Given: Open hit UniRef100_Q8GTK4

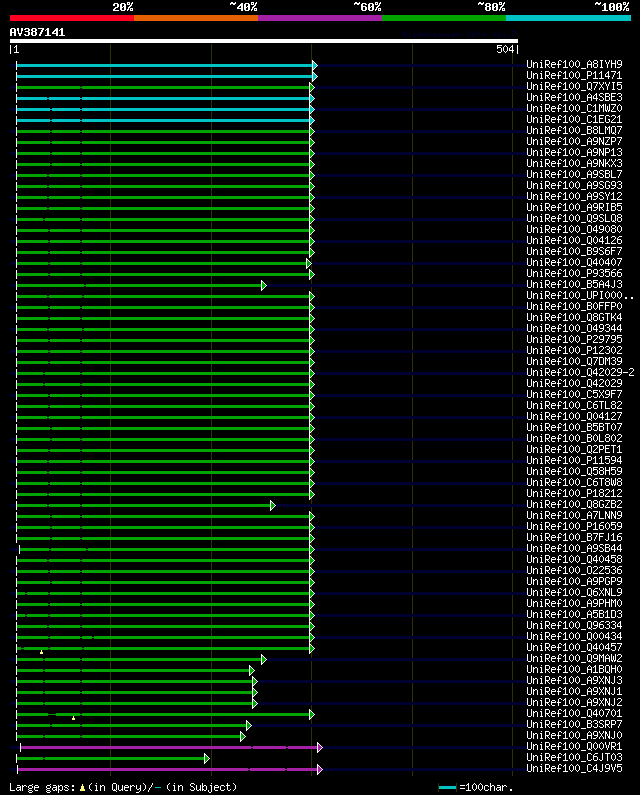Looking at the screenshot, I should (574, 317).
